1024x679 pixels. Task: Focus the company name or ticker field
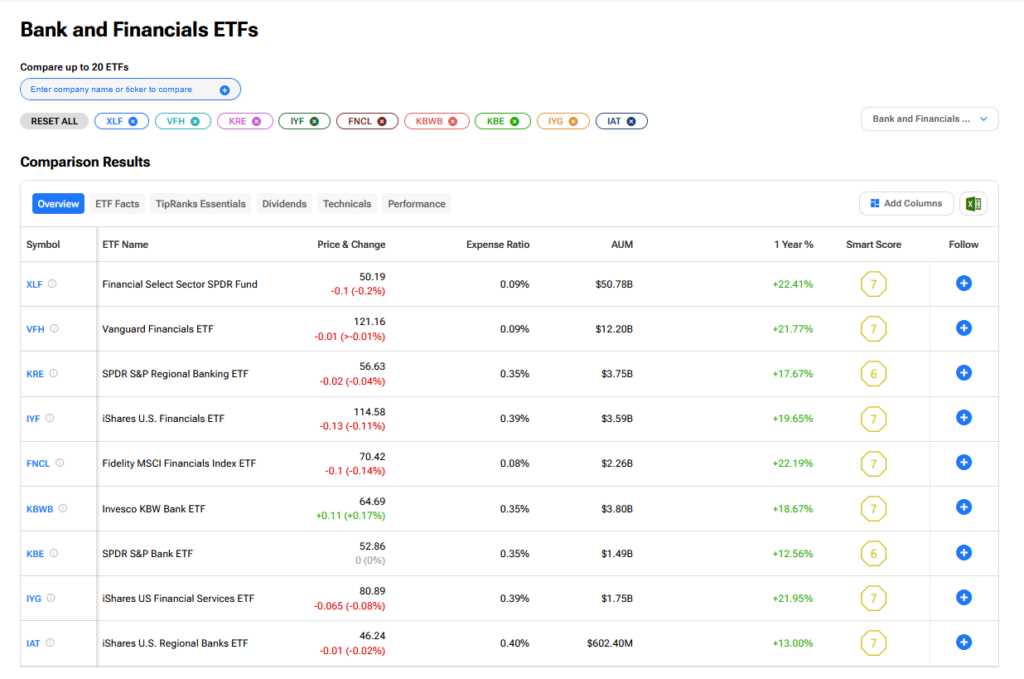[x=130, y=89]
